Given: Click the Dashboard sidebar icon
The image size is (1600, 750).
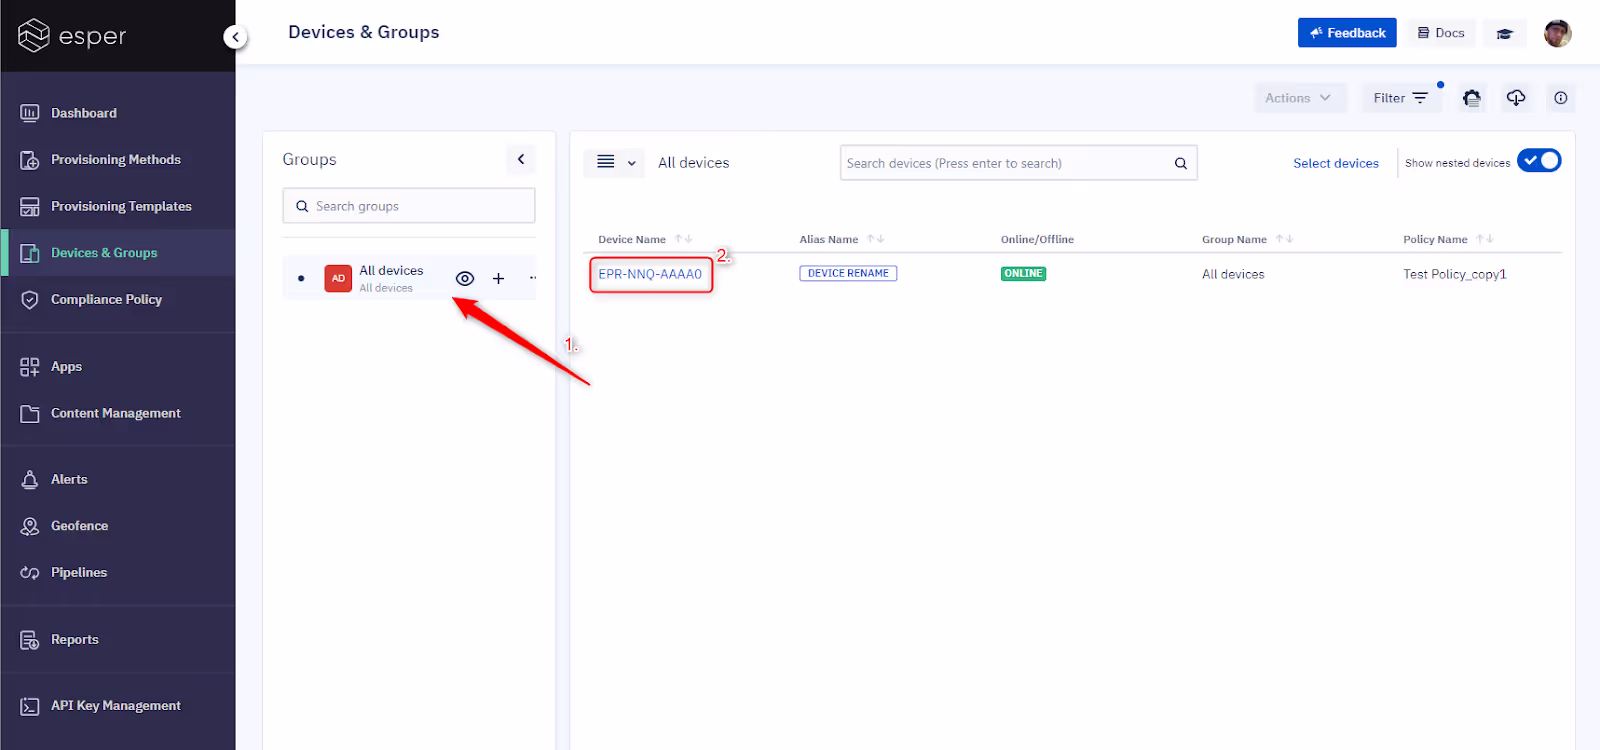Looking at the screenshot, I should coord(30,113).
